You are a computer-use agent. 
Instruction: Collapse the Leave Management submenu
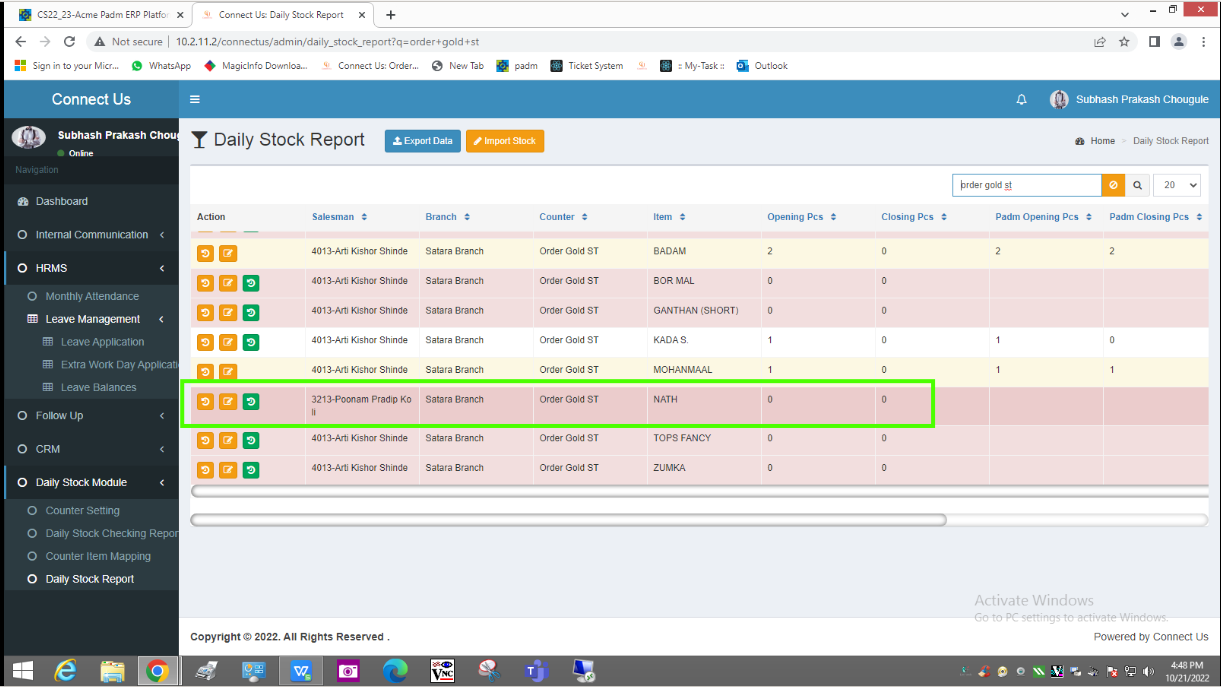pyautogui.click(x=95, y=319)
